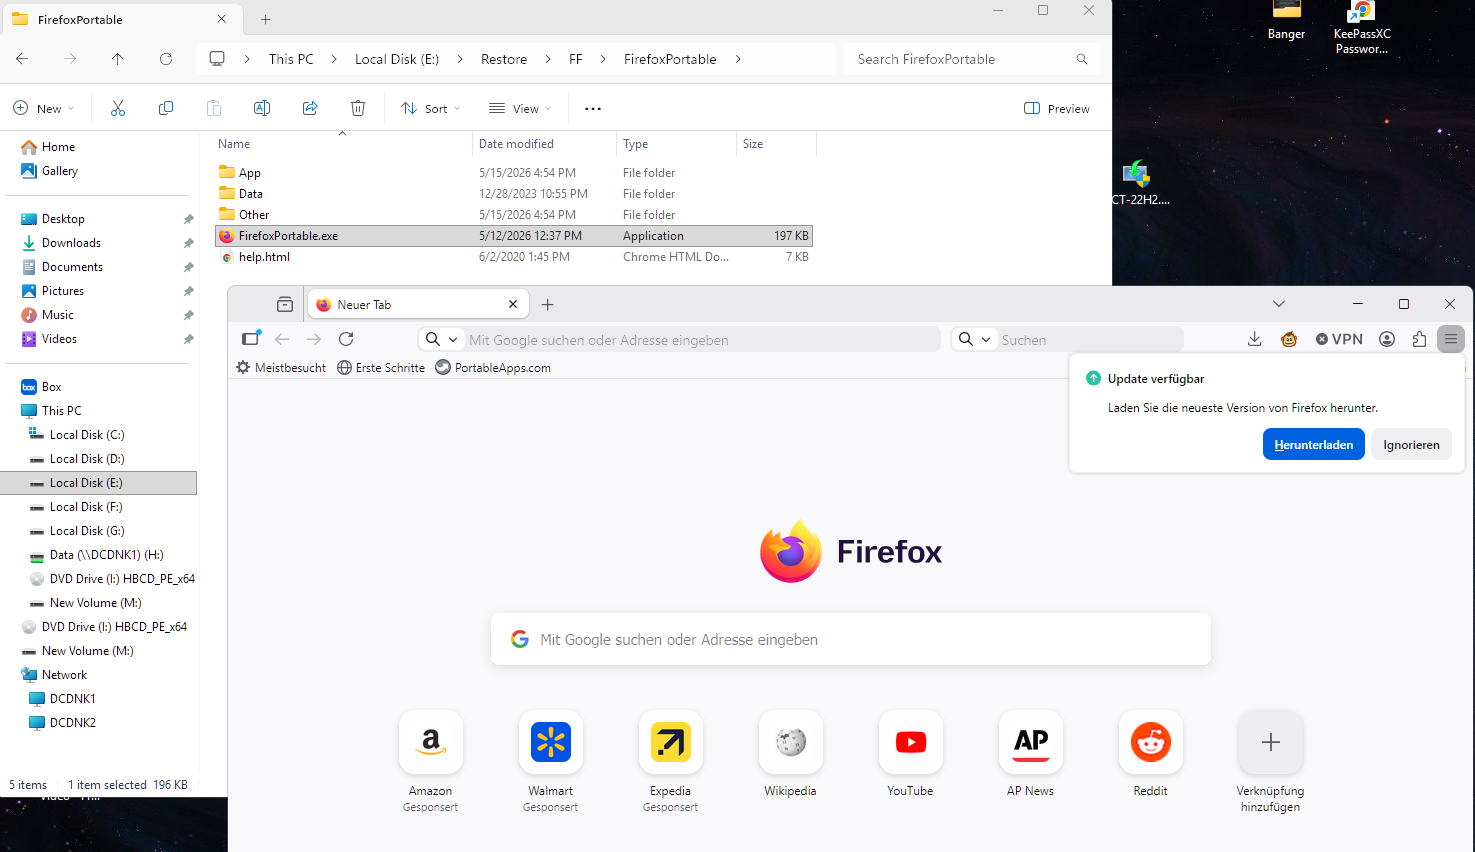This screenshot has width=1475, height=852.
Task: Toggle the Firefox sidebar icon
Action: [251, 338]
